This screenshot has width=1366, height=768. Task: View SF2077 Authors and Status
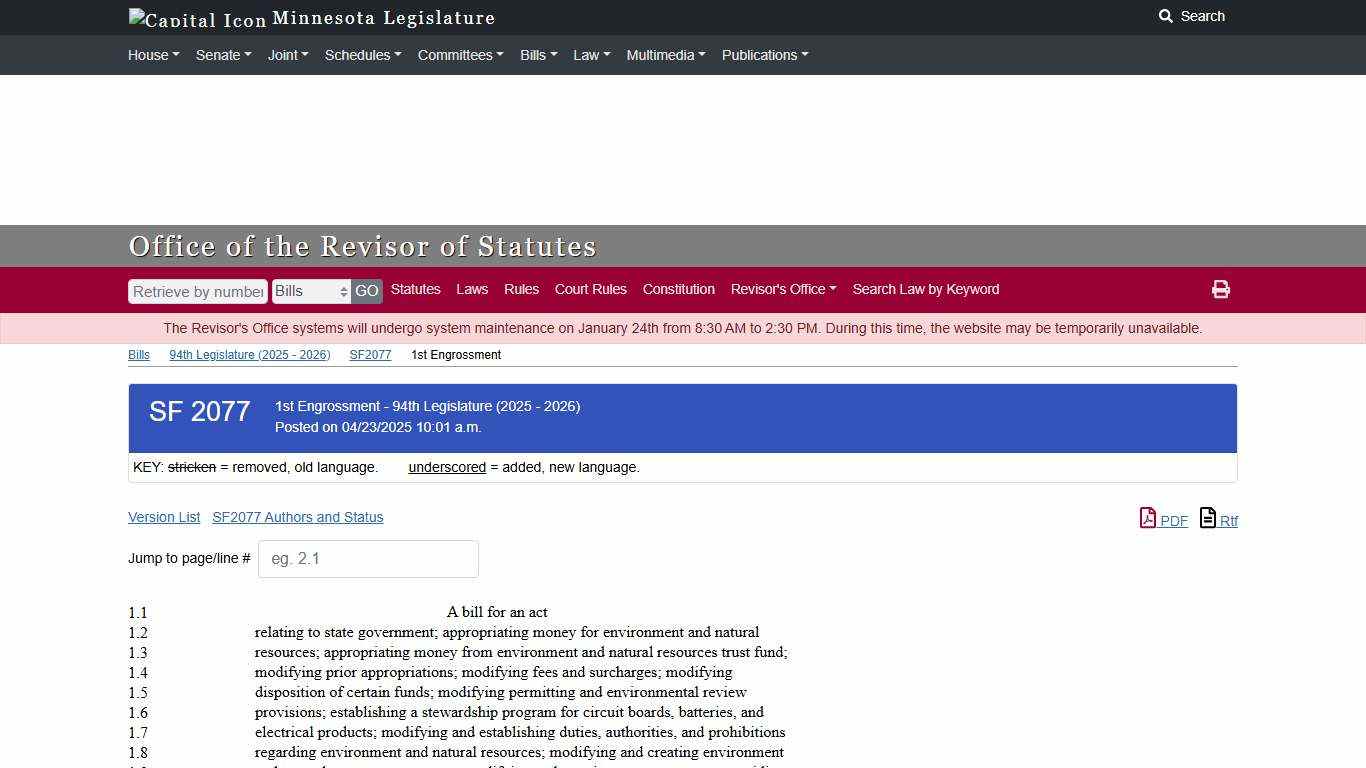tap(297, 517)
